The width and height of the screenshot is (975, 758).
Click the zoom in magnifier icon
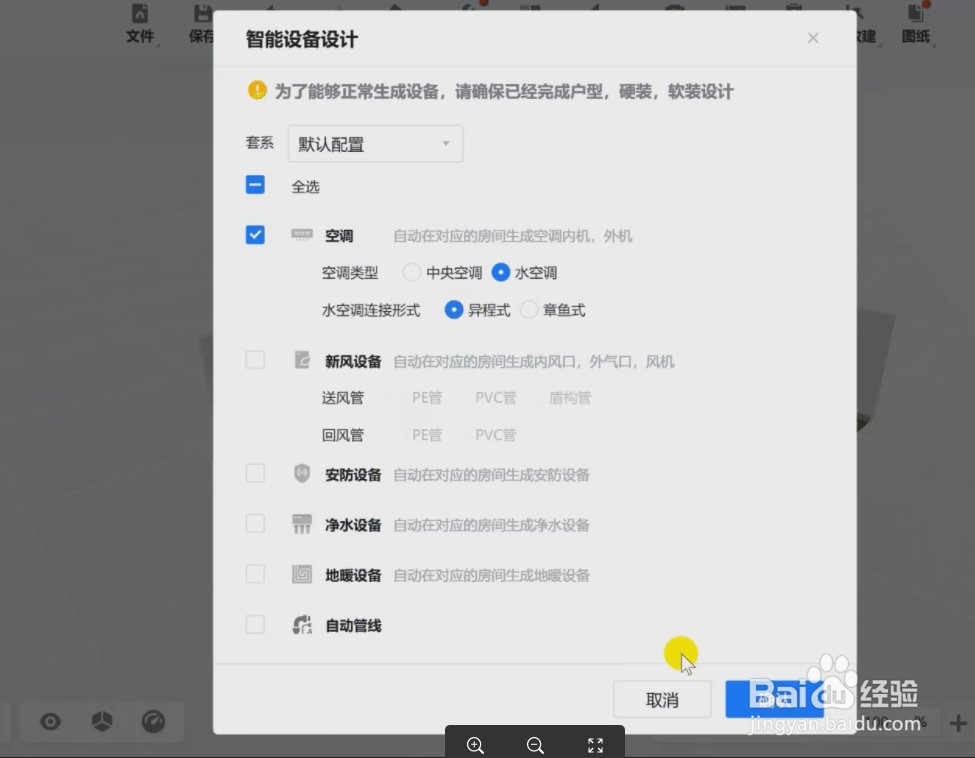(475, 745)
